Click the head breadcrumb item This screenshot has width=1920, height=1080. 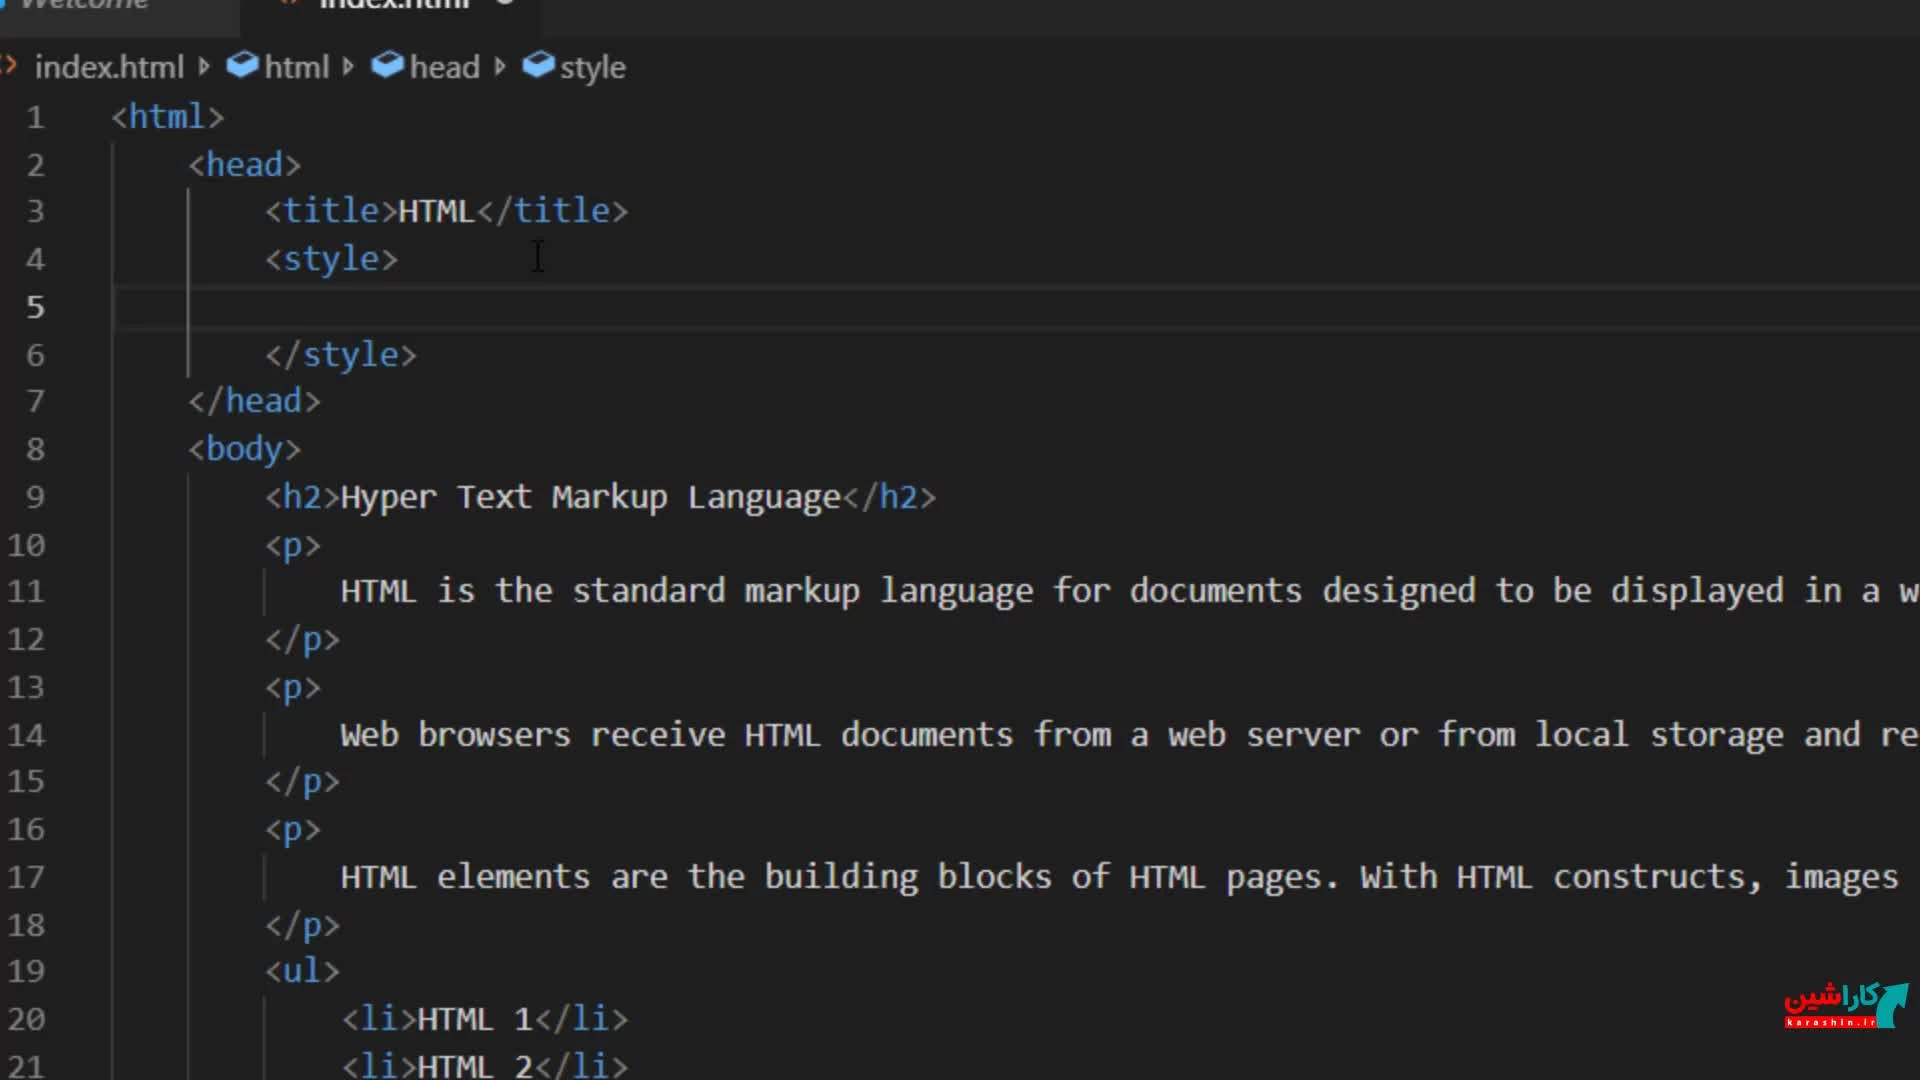point(444,67)
